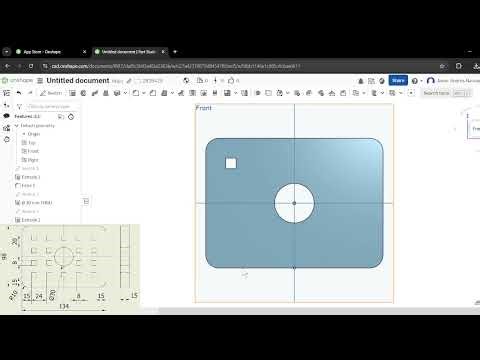Select the Hole tool icon
480x360 pixels.
coord(204,93)
